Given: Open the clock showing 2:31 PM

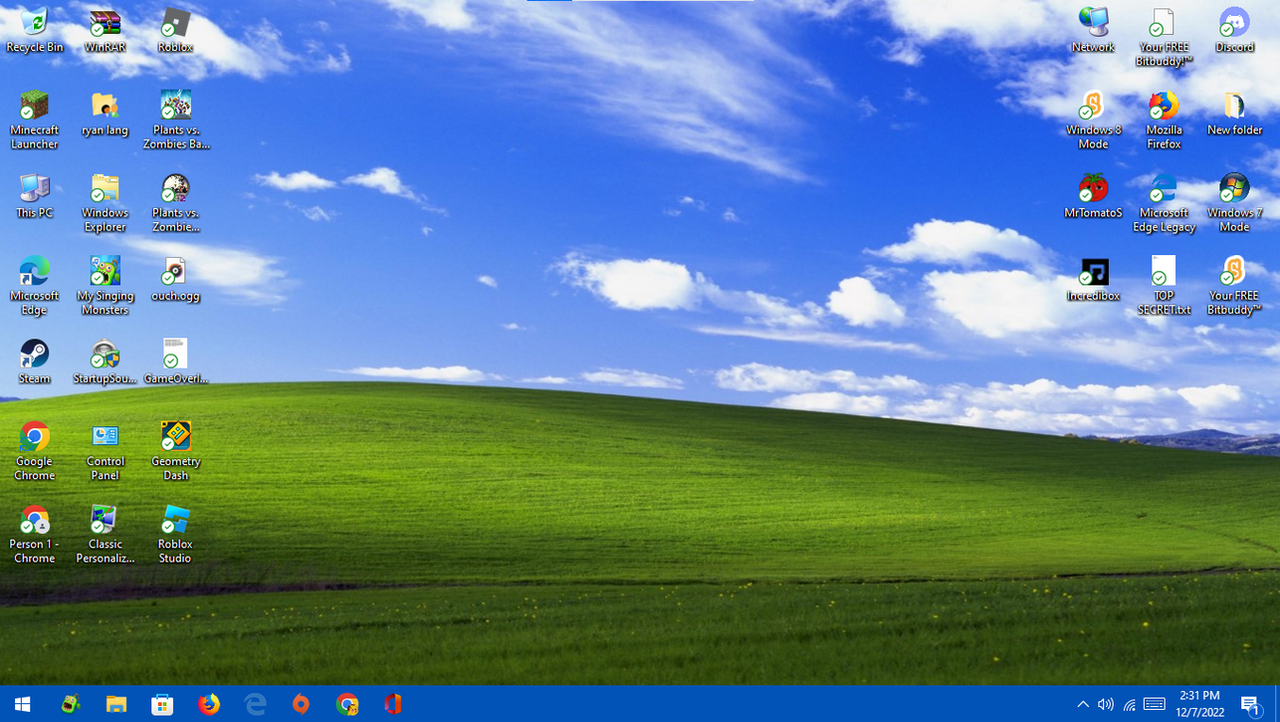Looking at the screenshot, I should click(1200, 704).
